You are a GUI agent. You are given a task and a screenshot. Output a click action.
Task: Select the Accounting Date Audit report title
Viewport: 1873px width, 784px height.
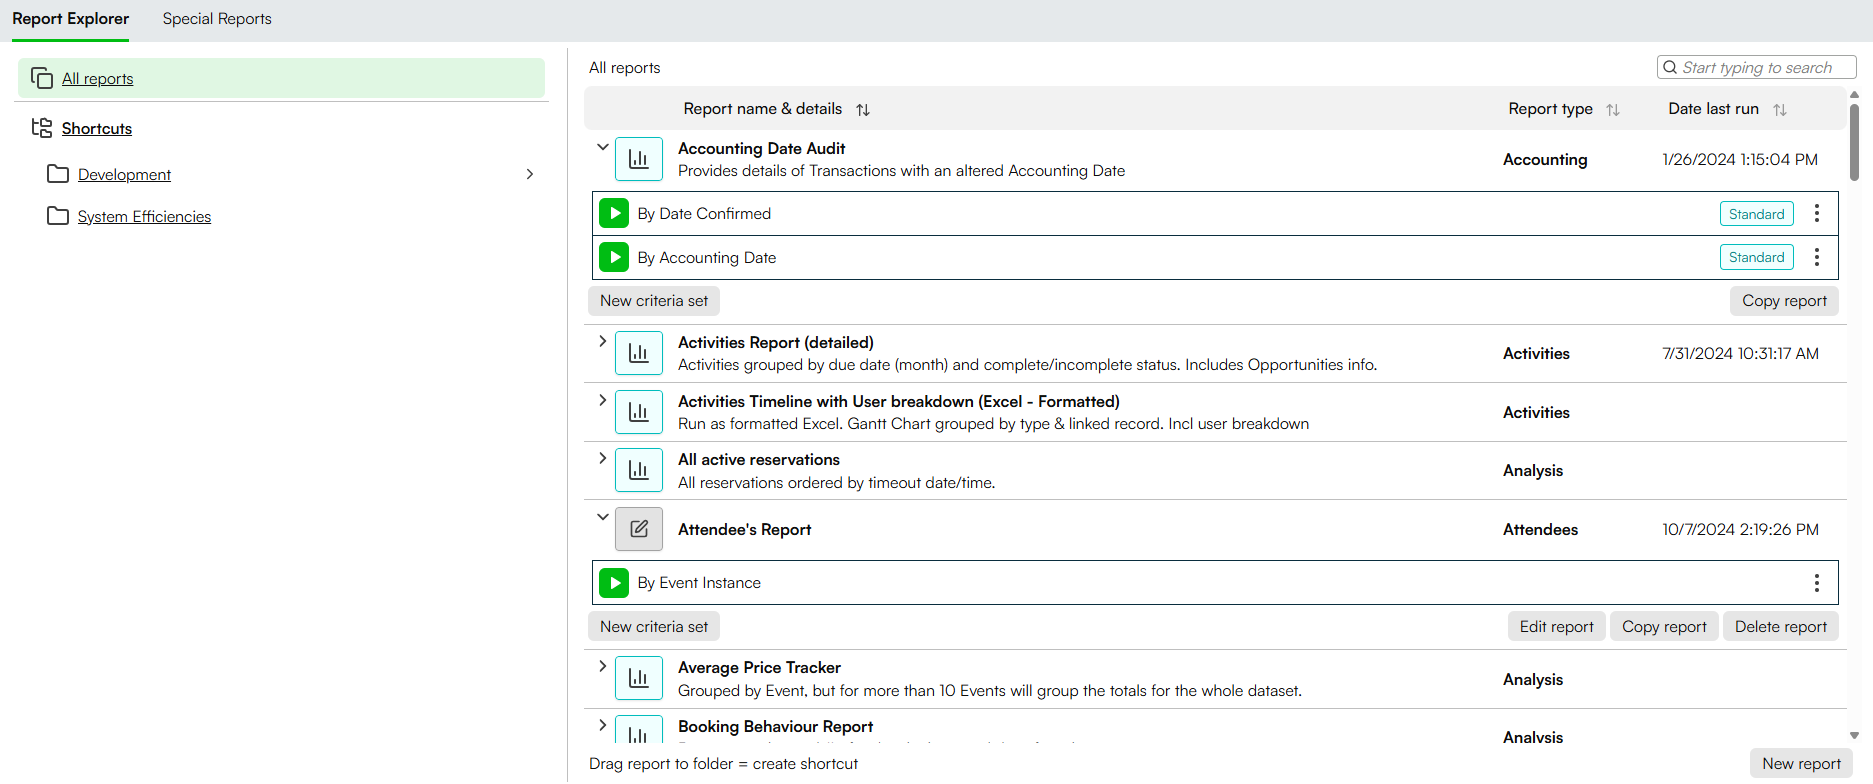click(761, 148)
